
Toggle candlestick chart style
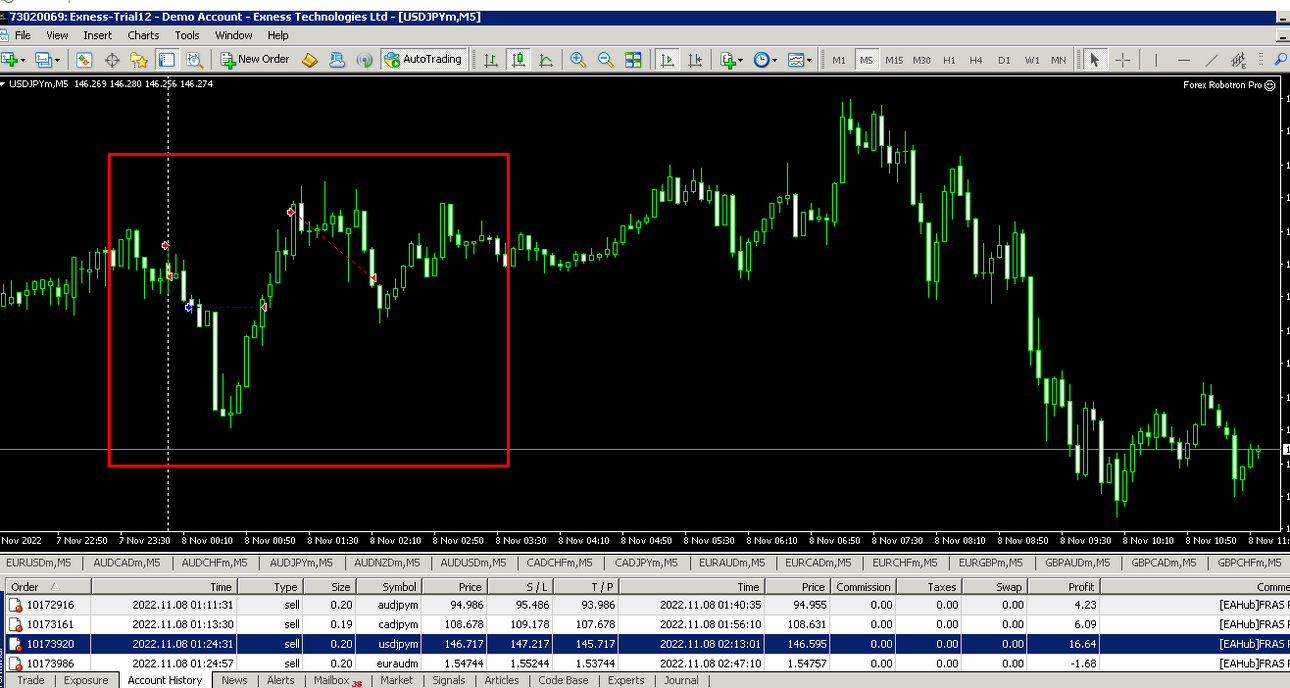[x=518, y=60]
